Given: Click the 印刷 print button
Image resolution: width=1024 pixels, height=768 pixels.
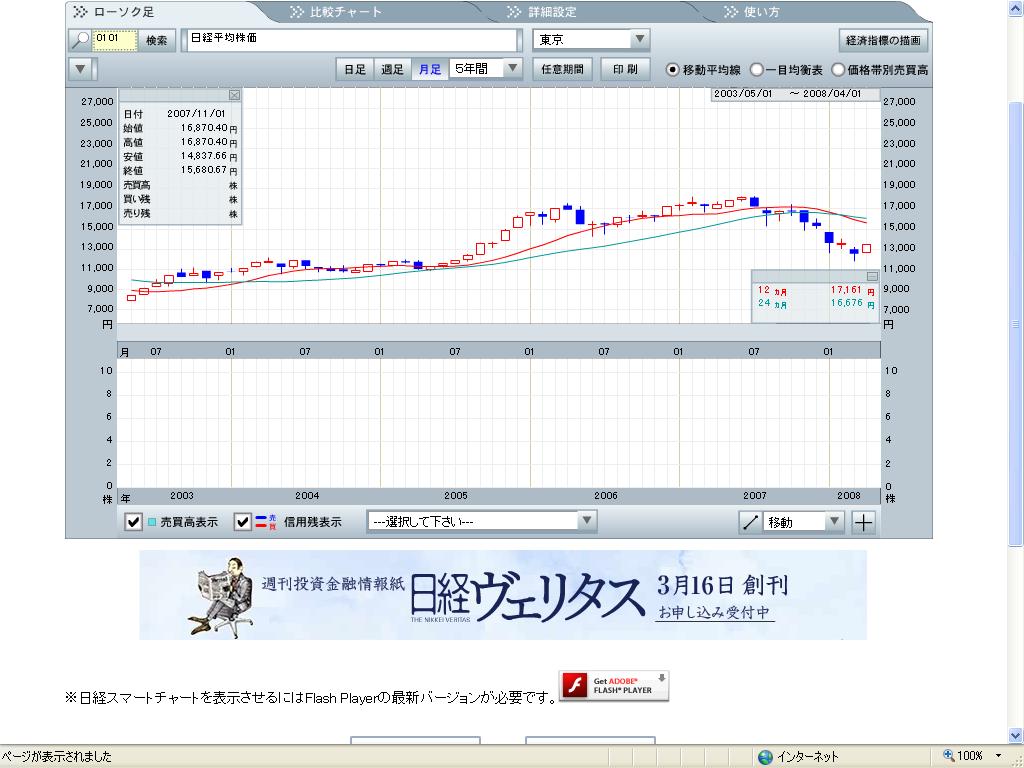Looking at the screenshot, I should tap(625, 69).
